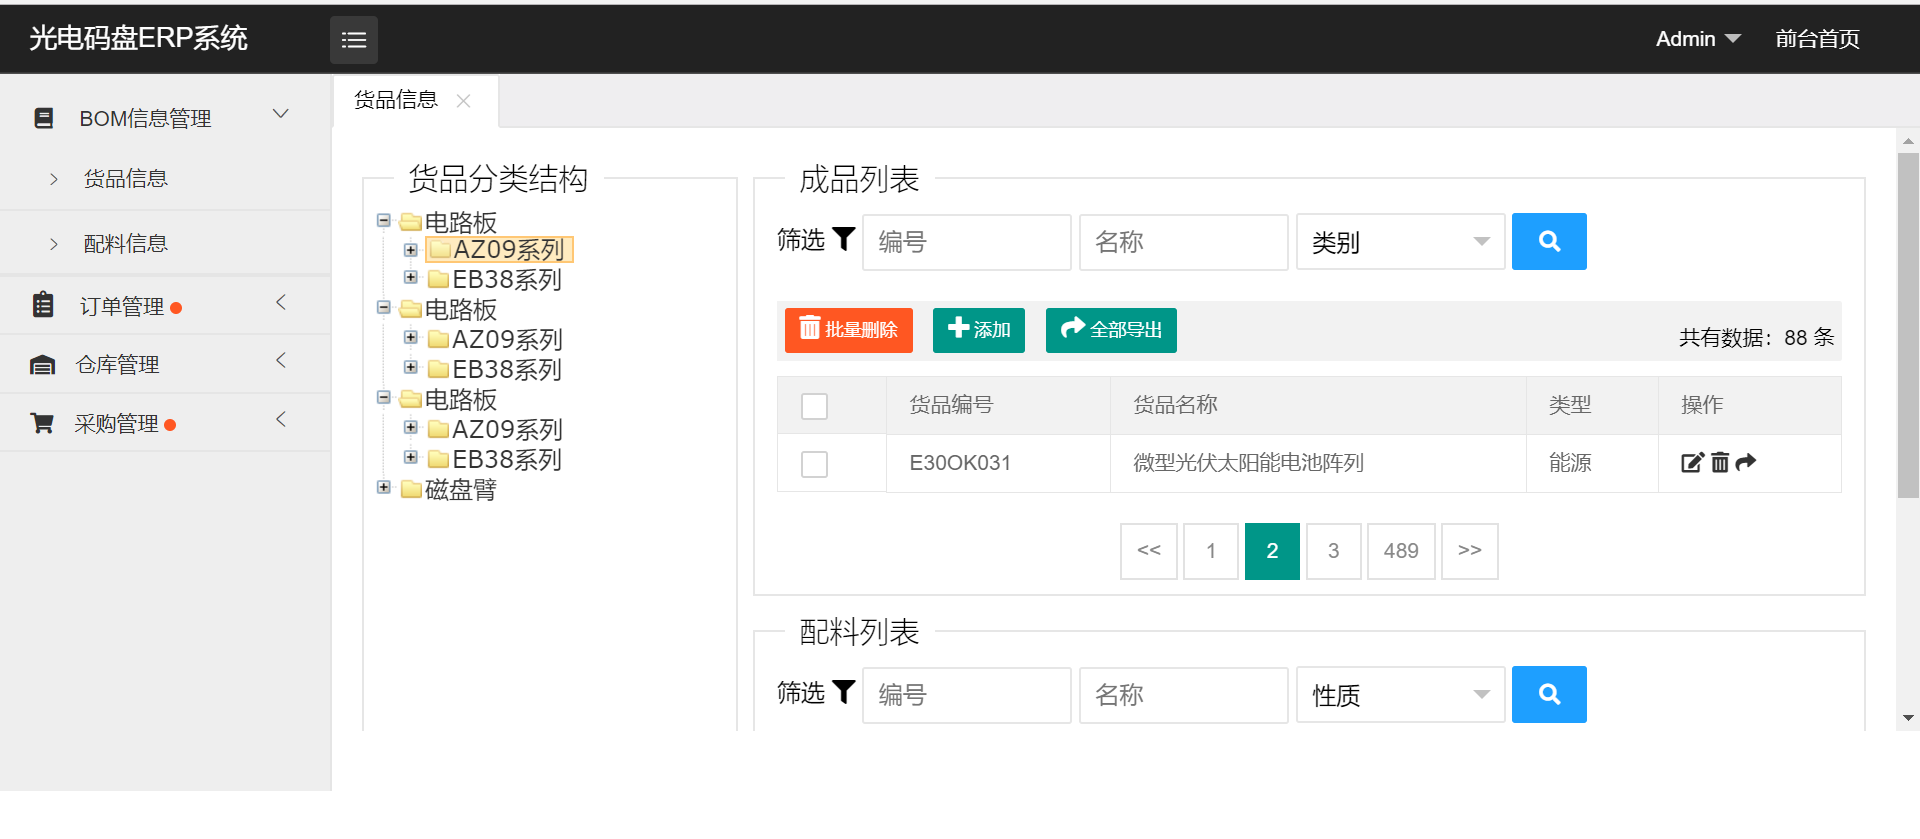This screenshot has width=1920, height=839.
Task: Jump to page 1
Action: [x=1211, y=551]
